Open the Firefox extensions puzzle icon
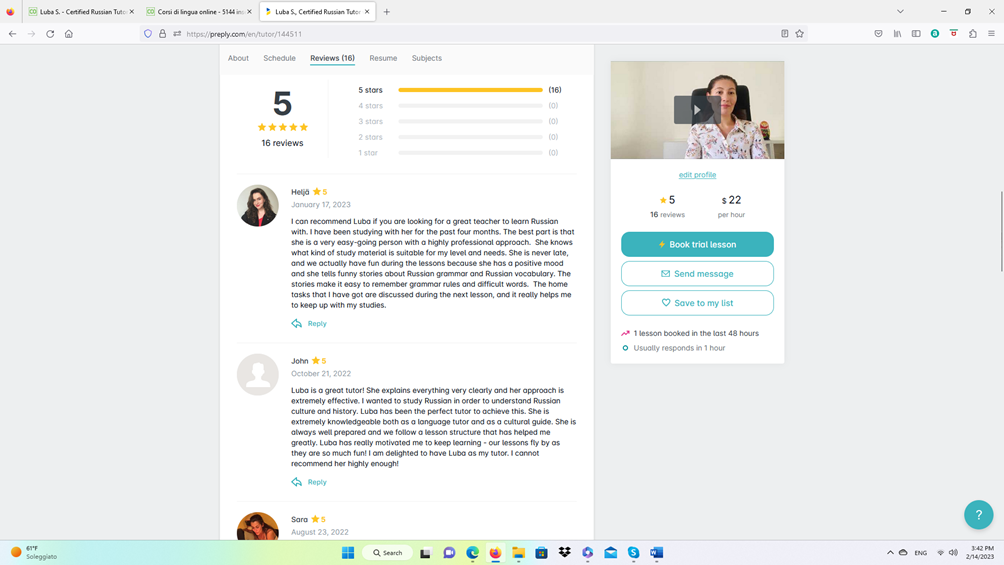This screenshot has height=565, width=1004. pyautogui.click(x=972, y=34)
